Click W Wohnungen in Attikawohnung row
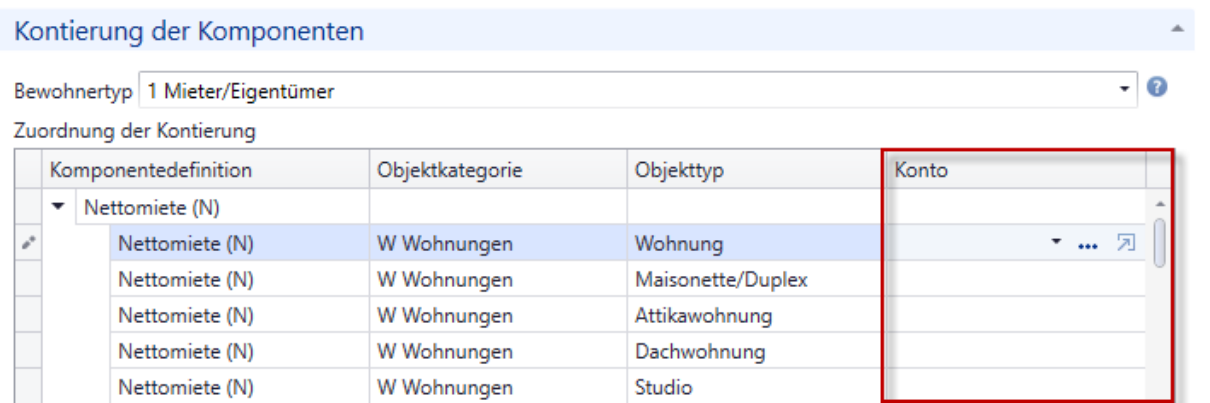The height and width of the screenshot is (403, 1210). pos(498,316)
